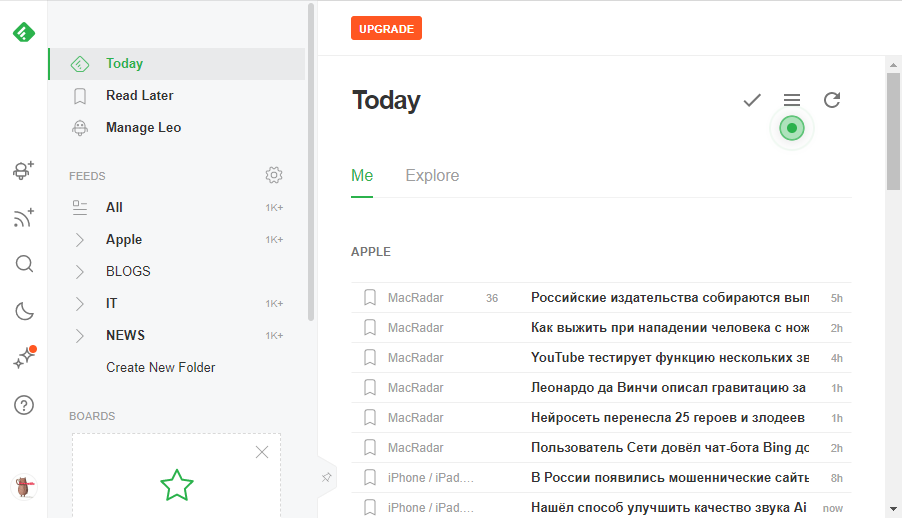Bookmark the Нейросеть перенесла article
Viewport: 902px width, 518px height.
pos(370,417)
